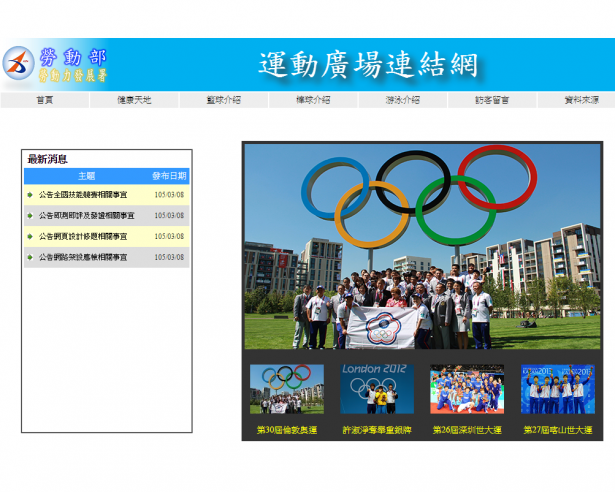
Task: Click date 105/03/08 in 公告網路架設應檢 row
Action: tap(169, 257)
